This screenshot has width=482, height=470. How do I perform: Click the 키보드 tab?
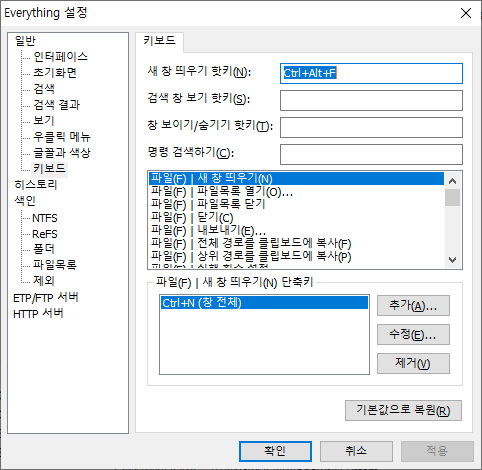pyautogui.click(x=159, y=41)
